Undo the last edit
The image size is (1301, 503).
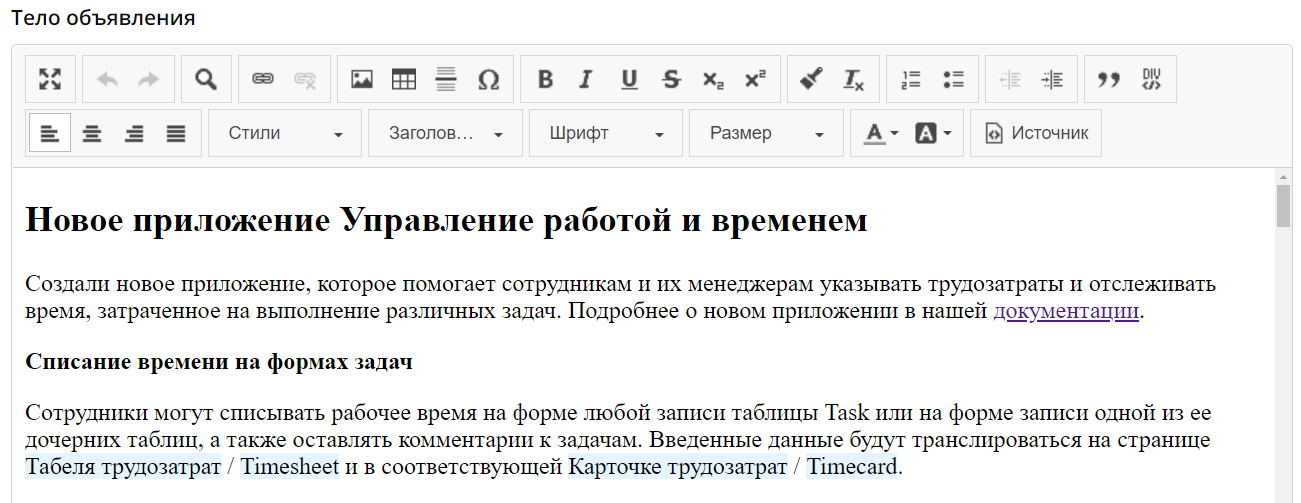click(x=107, y=80)
